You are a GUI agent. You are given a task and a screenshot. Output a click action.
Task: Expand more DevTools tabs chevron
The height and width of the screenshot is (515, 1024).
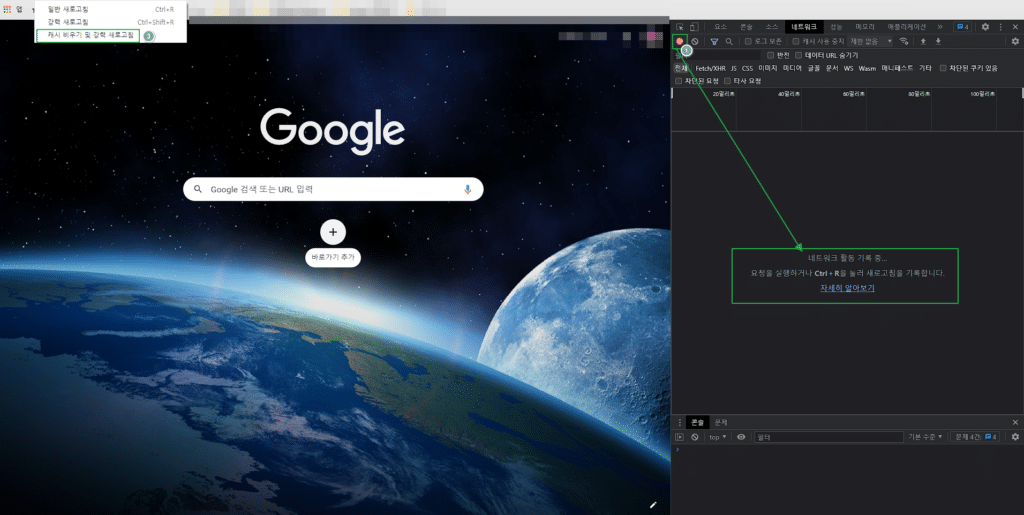[x=940, y=27]
